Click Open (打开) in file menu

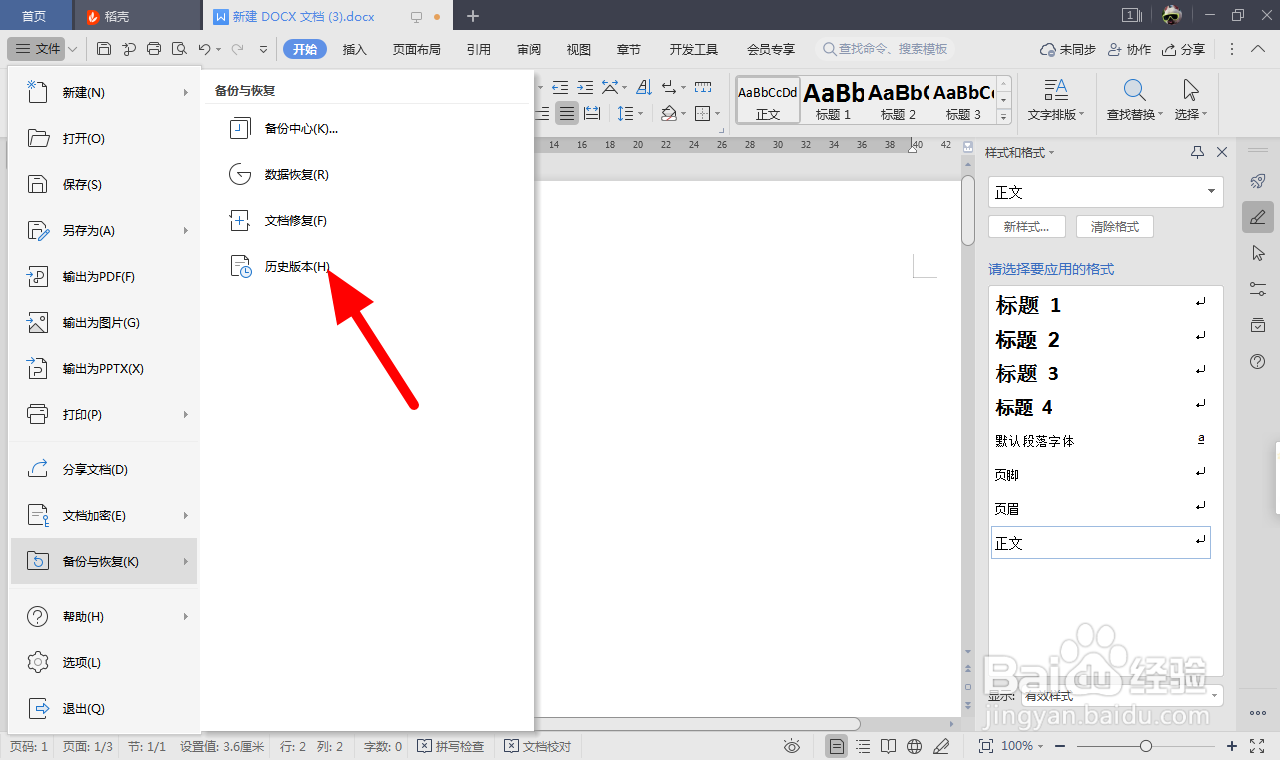(x=104, y=139)
